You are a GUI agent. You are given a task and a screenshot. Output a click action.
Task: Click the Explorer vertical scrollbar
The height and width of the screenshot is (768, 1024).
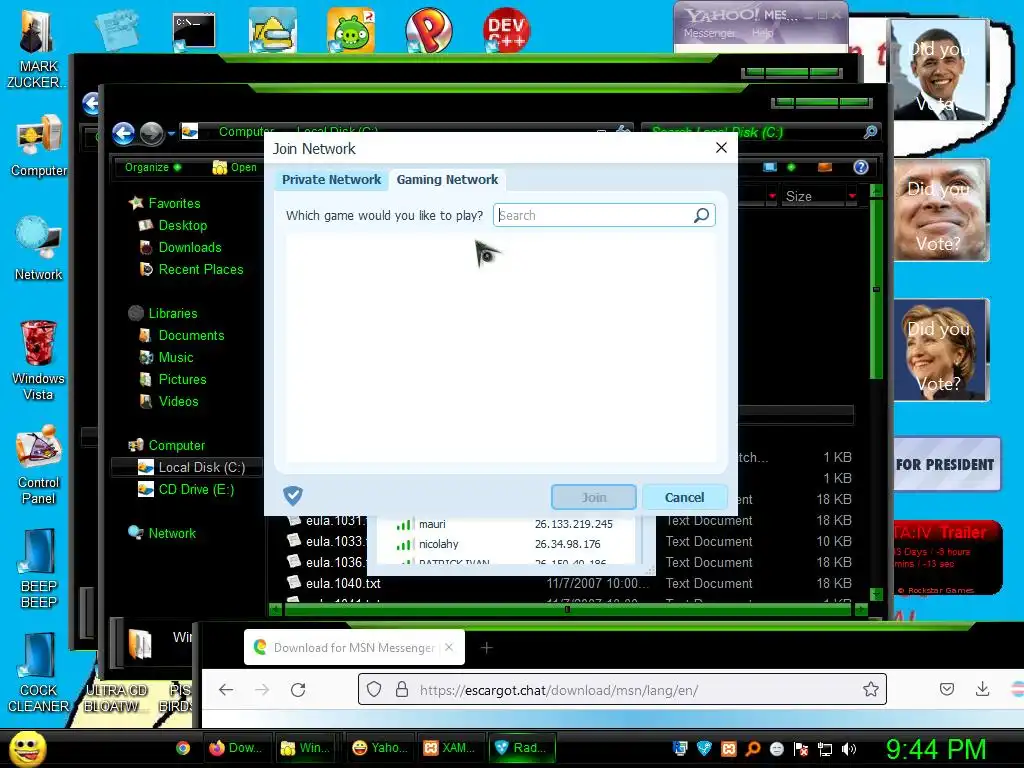[x=876, y=289]
